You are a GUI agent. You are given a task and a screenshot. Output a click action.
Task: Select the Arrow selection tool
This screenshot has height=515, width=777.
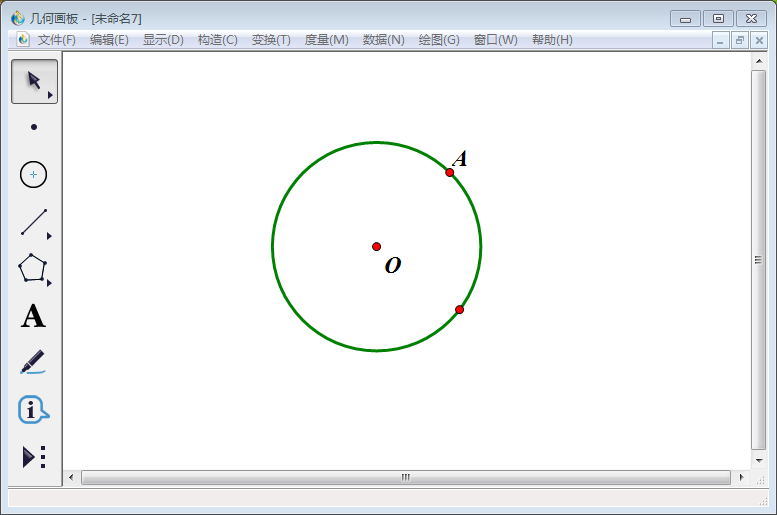click(34, 81)
